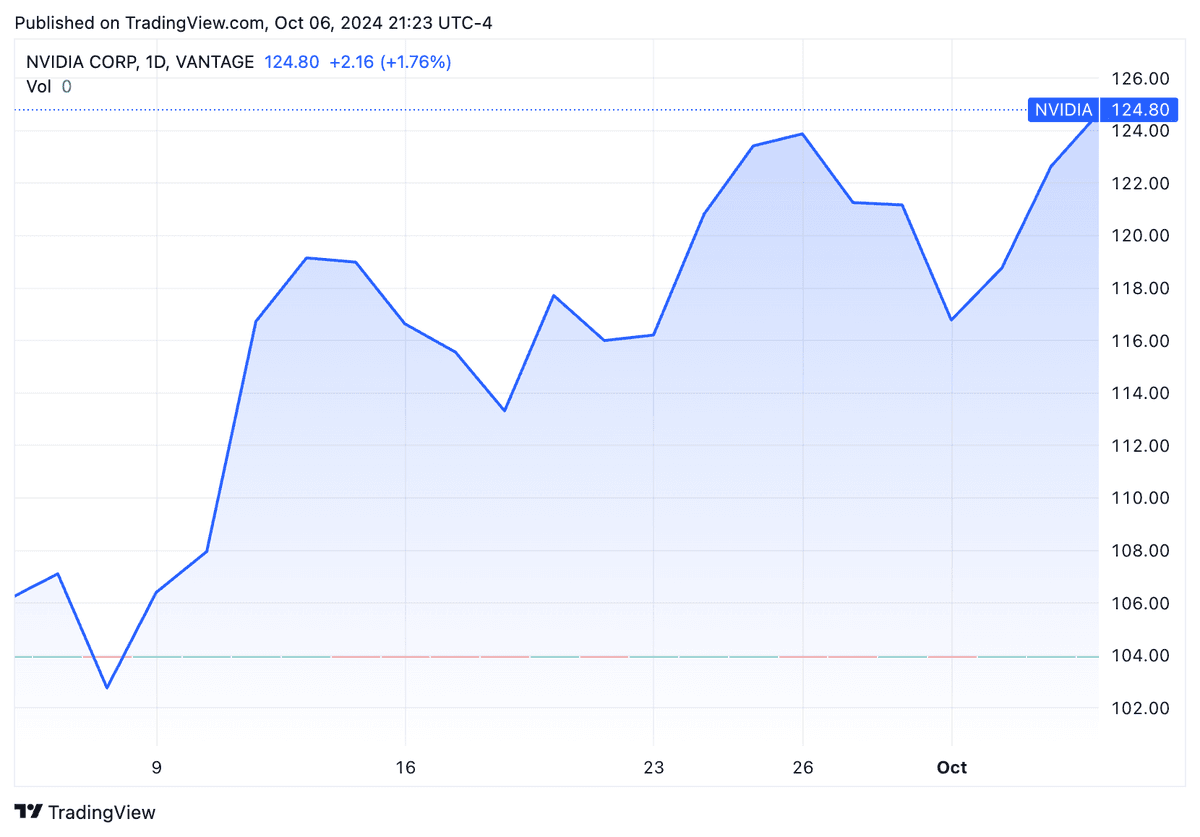Click the 122.00 price axis label
The height and width of the screenshot is (837, 1200).
coord(1141,184)
